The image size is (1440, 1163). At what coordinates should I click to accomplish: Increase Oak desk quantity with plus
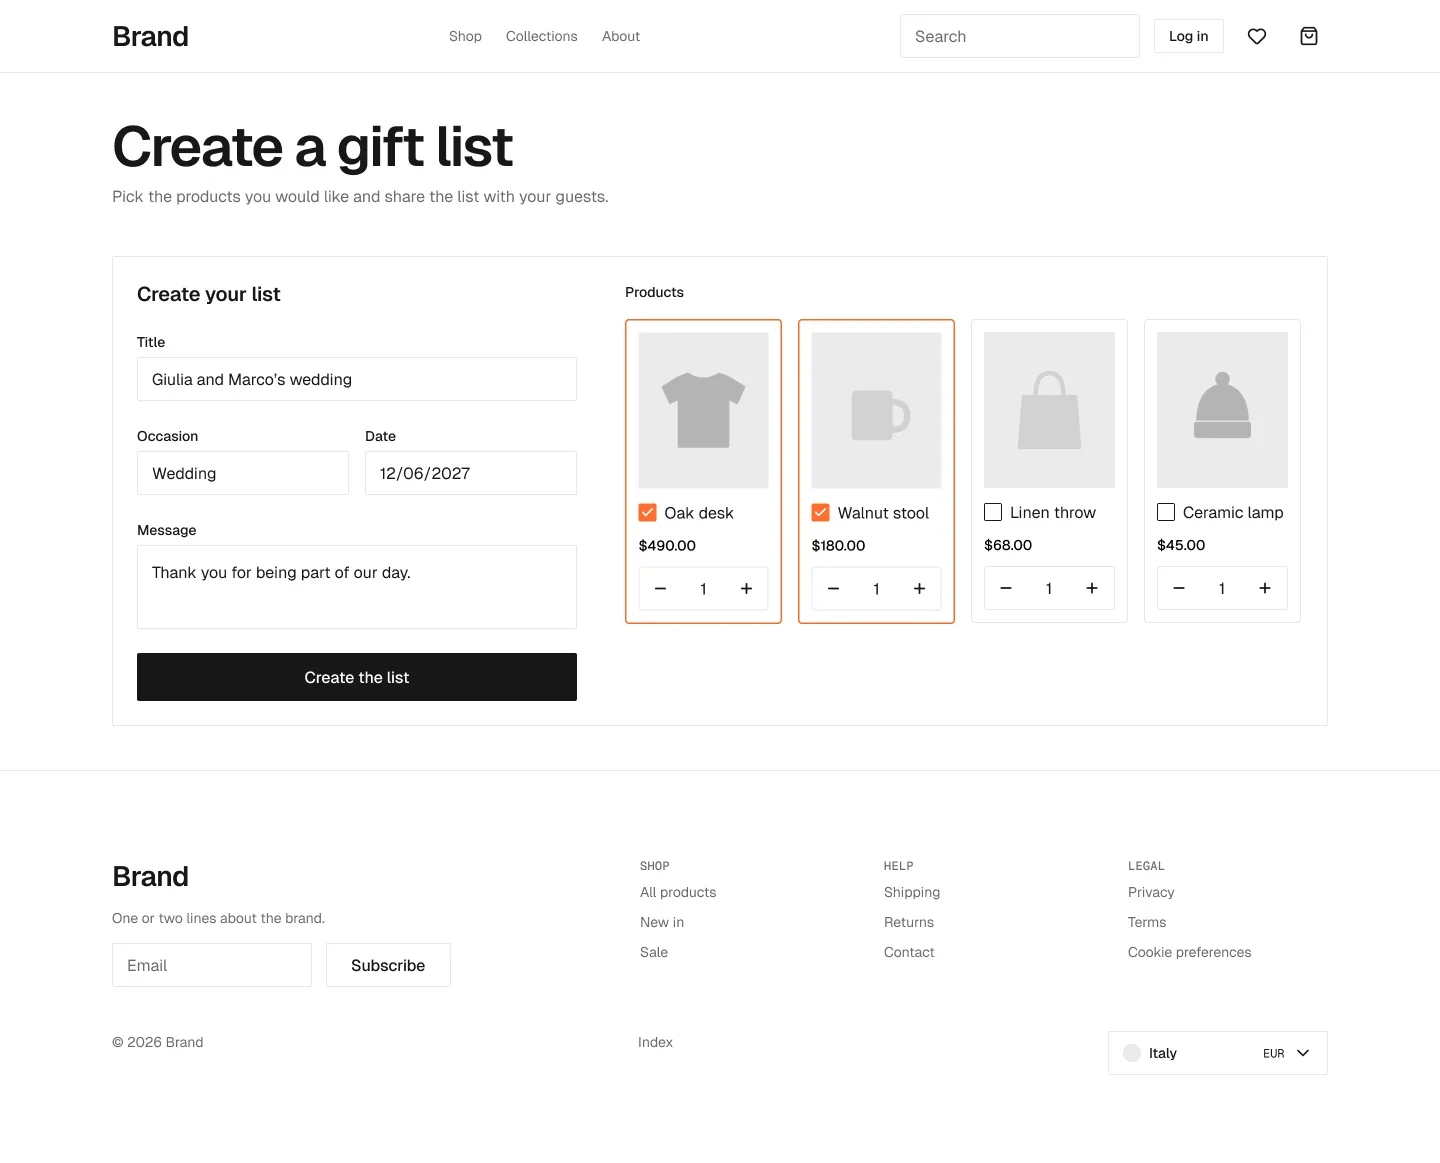click(x=746, y=589)
